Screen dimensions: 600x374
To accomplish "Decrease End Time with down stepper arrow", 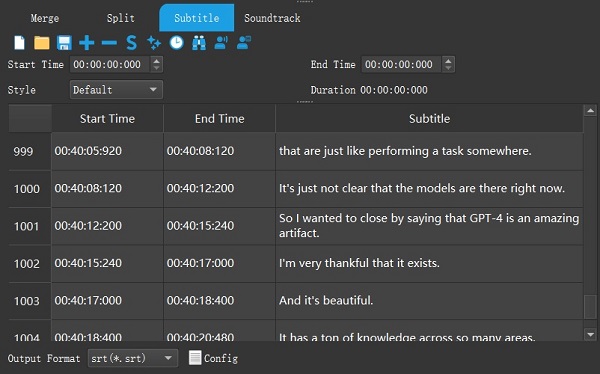I will [x=448, y=69].
